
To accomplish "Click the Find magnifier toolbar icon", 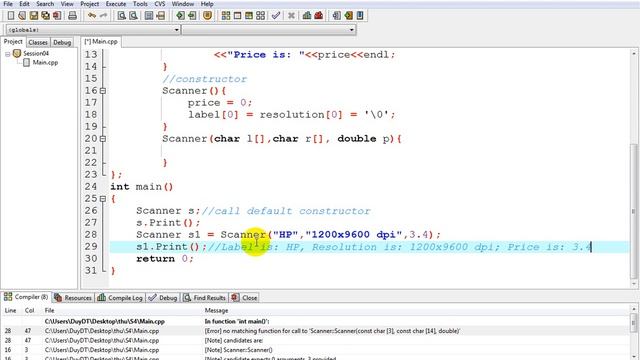I will tap(122, 16).
